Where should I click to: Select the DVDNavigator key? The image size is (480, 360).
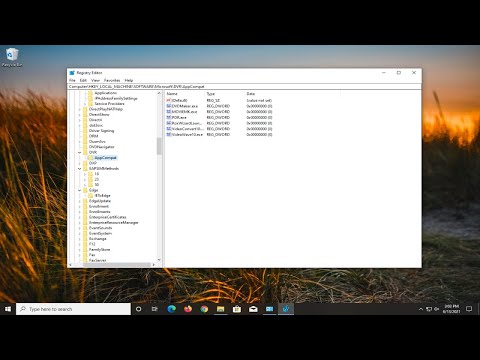coord(102,147)
